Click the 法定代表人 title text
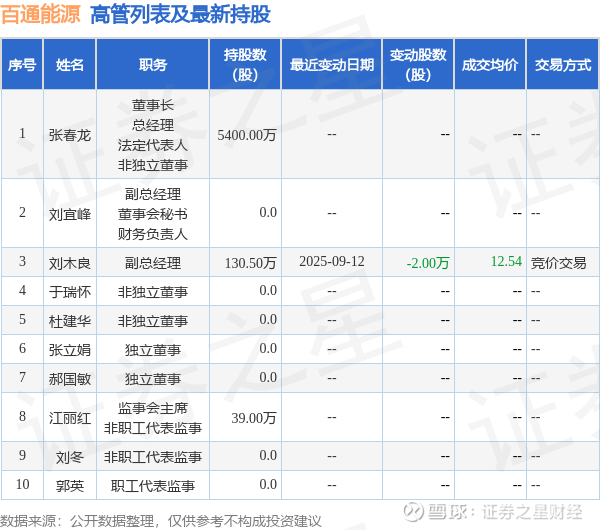Screen dimensions: 600x530 [x=153, y=145]
